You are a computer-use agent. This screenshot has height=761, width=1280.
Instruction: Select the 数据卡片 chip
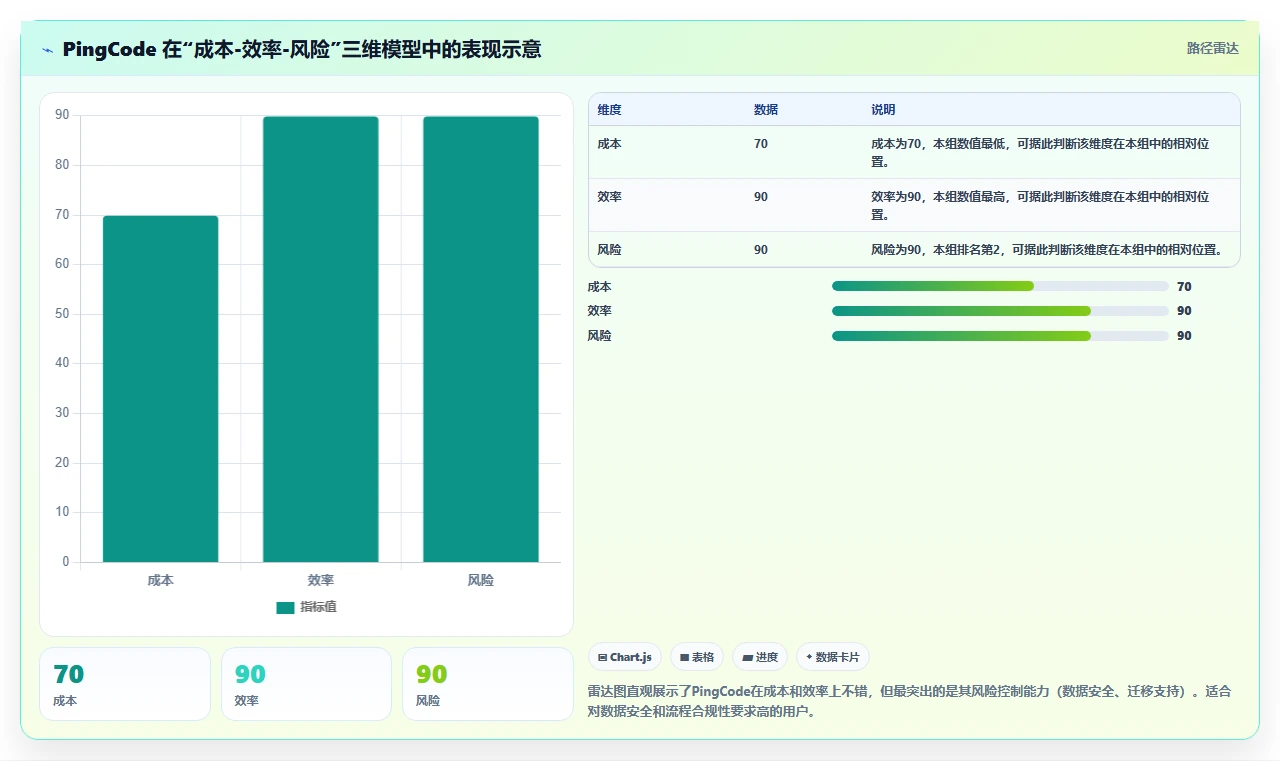833,657
